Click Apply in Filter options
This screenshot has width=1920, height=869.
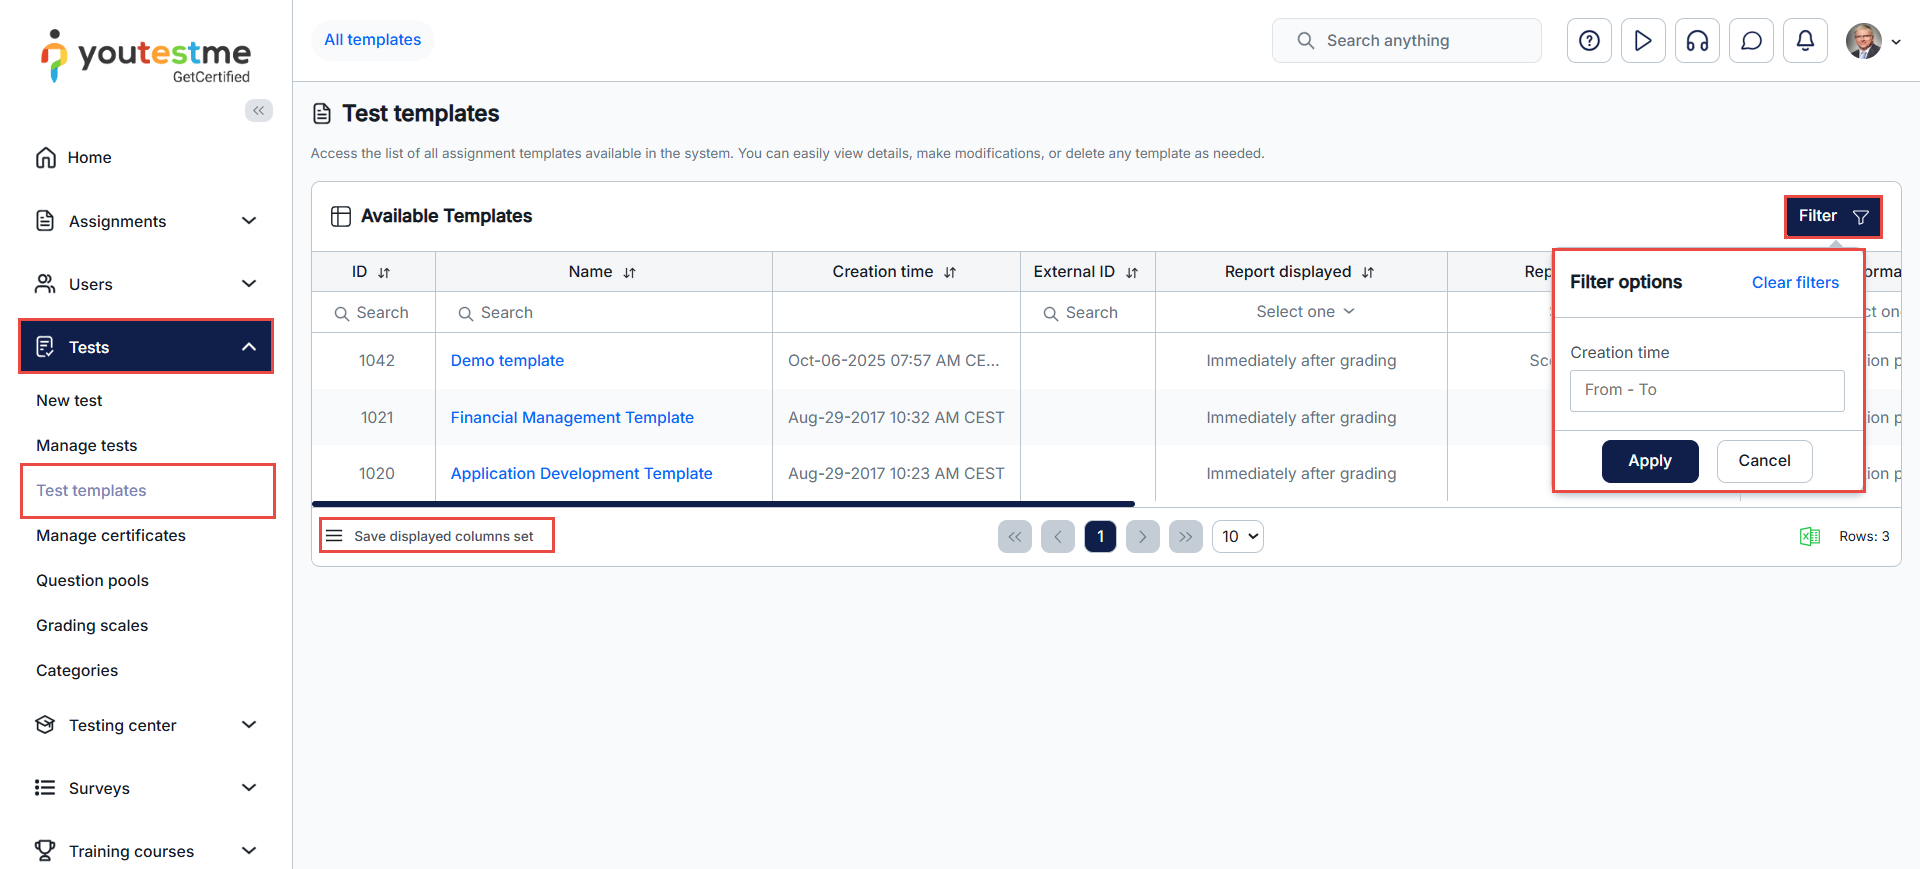(x=1649, y=461)
